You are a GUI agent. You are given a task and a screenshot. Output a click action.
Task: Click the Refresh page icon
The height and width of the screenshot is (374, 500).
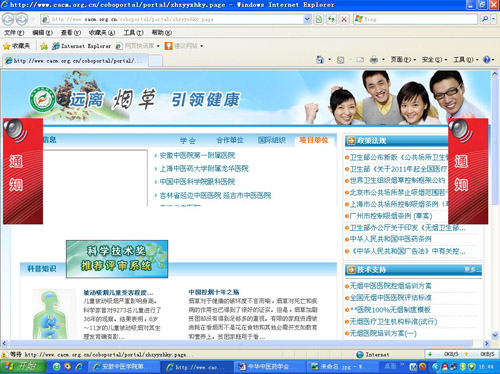click(x=331, y=19)
